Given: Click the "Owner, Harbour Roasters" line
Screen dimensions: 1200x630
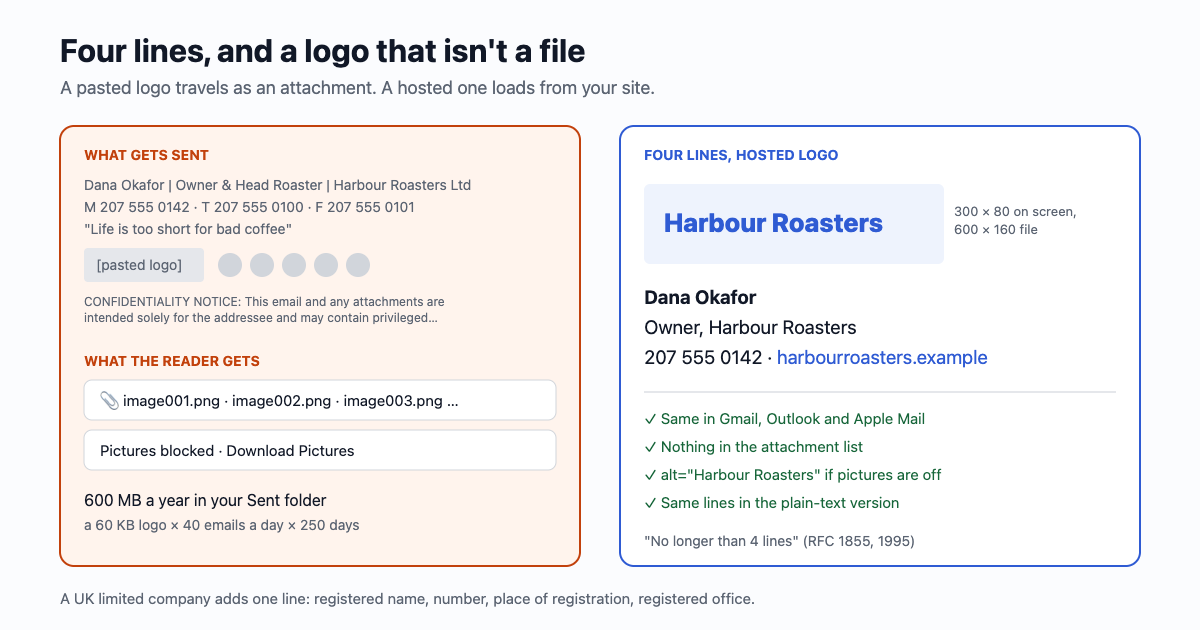Looking at the screenshot, I should (750, 328).
